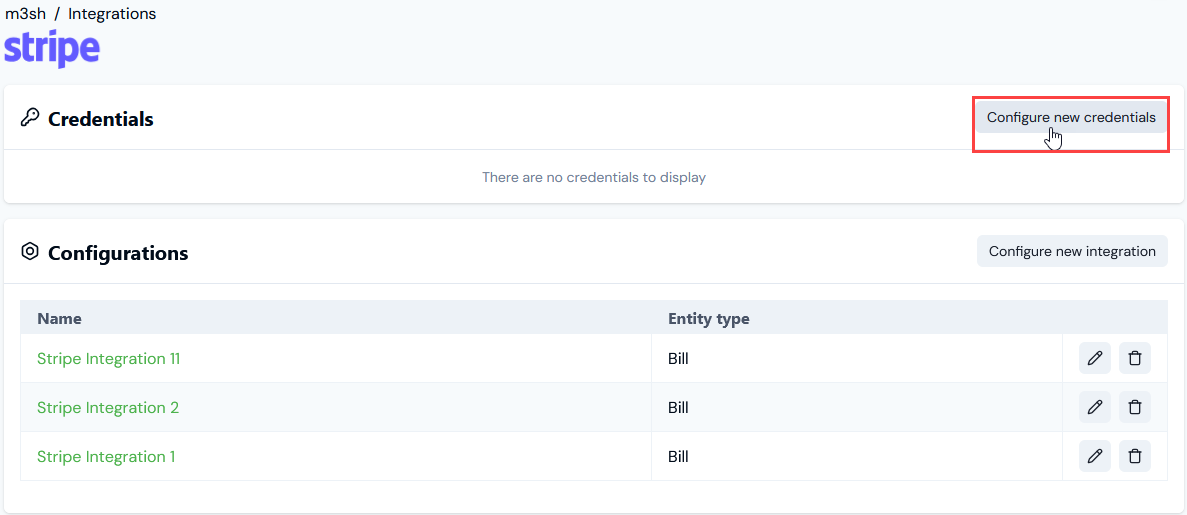Edit Stripe Integration 1 with pencil icon
Screen dimensions: 1187x515
(1095, 456)
